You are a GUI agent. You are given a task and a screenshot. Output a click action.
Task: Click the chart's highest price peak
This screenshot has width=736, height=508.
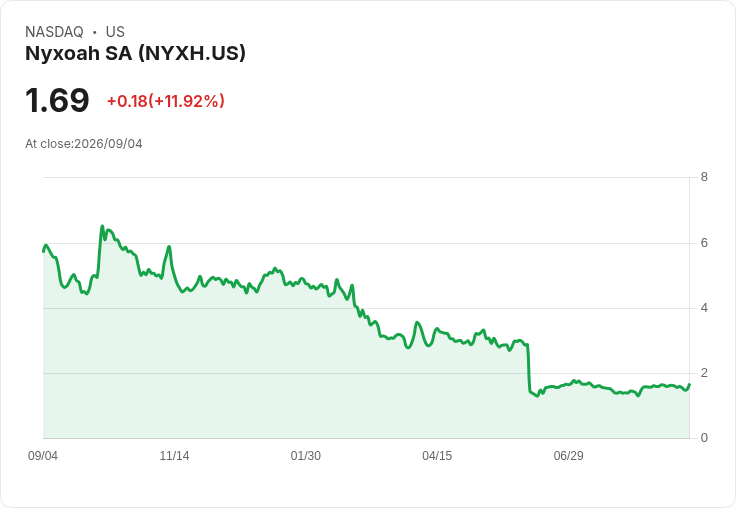[102, 227]
